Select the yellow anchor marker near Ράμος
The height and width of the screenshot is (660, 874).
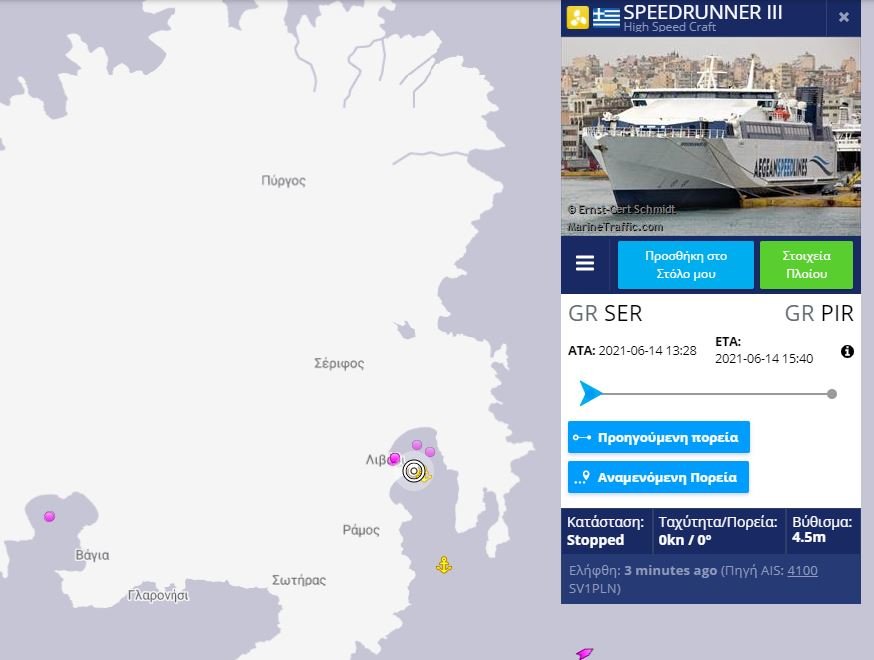coord(444,565)
